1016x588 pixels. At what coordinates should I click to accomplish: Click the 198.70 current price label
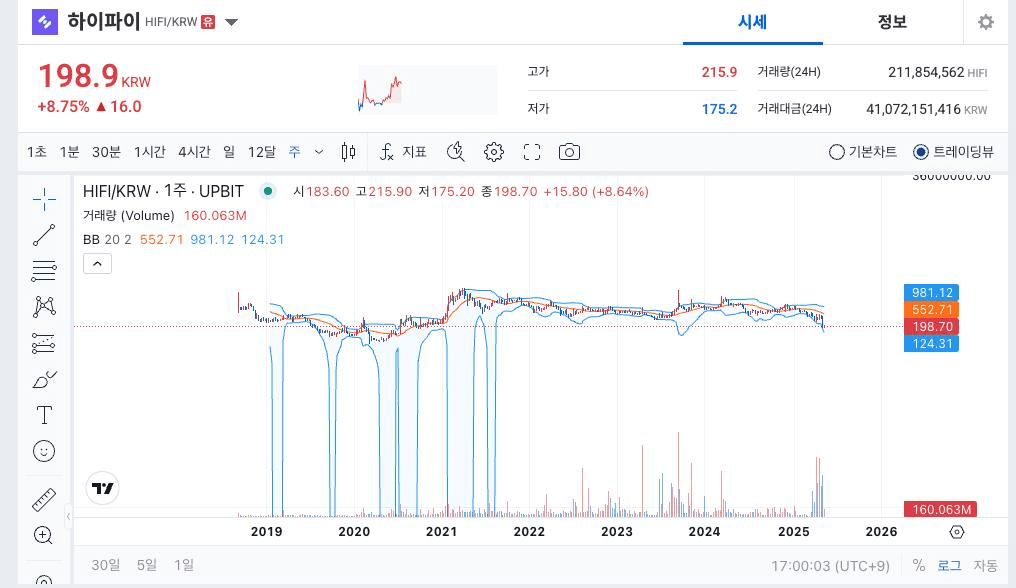point(931,327)
